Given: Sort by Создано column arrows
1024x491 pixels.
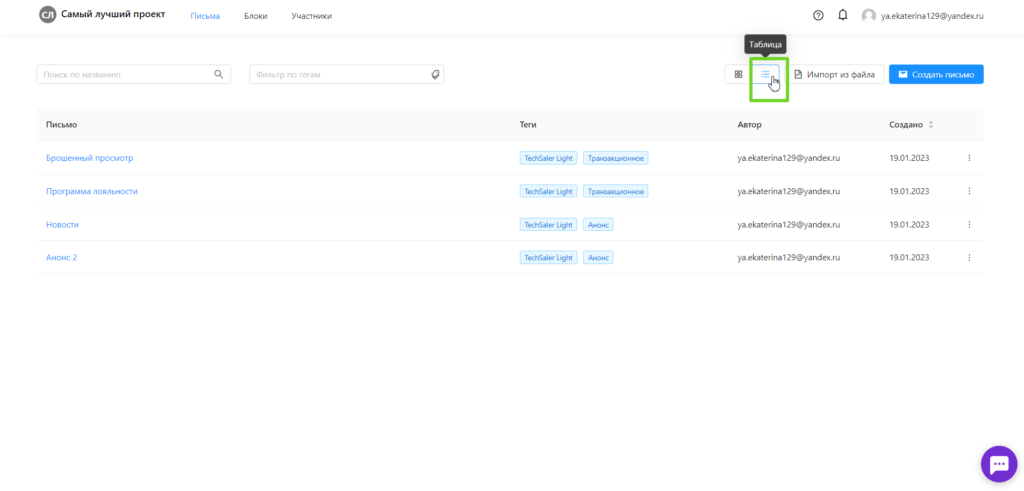Looking at the screenshot, I should (x=931, y=125).
